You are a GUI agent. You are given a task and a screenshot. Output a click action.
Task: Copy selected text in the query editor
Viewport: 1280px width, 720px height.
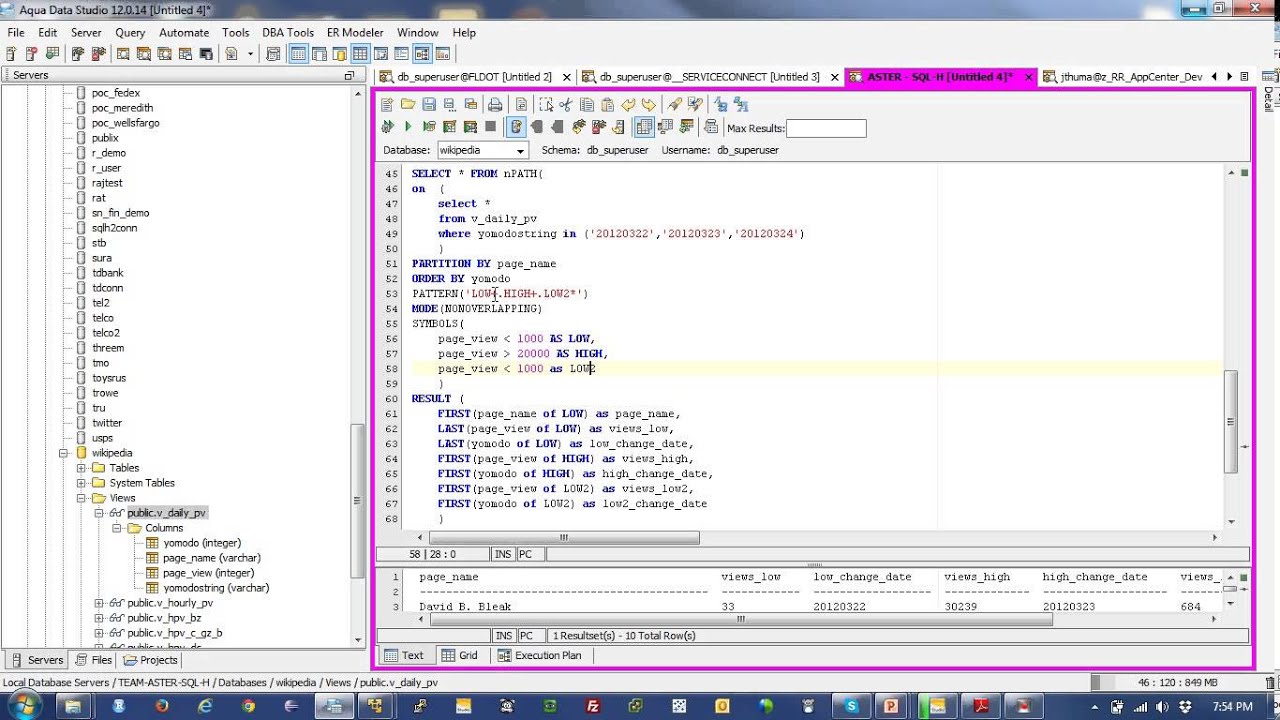pyautogui.click(x=587, y=104)
